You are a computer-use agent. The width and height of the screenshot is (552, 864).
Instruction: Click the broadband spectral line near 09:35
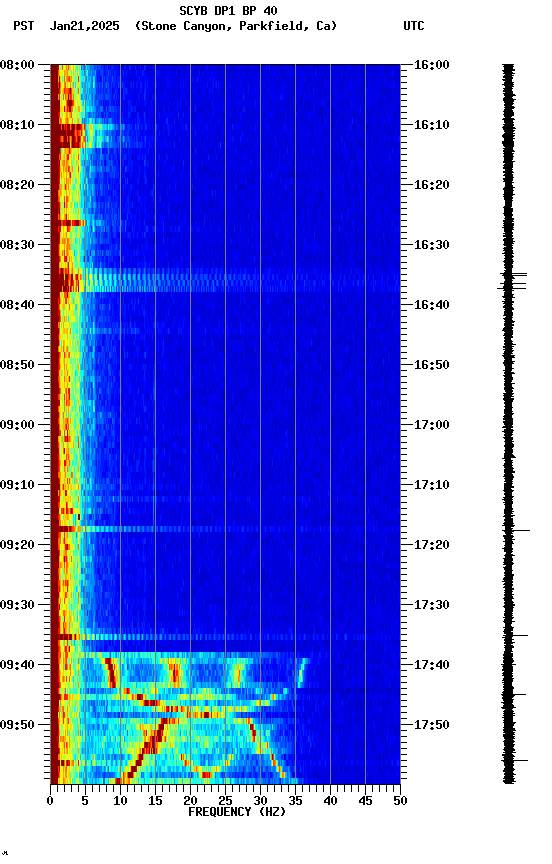225,637
